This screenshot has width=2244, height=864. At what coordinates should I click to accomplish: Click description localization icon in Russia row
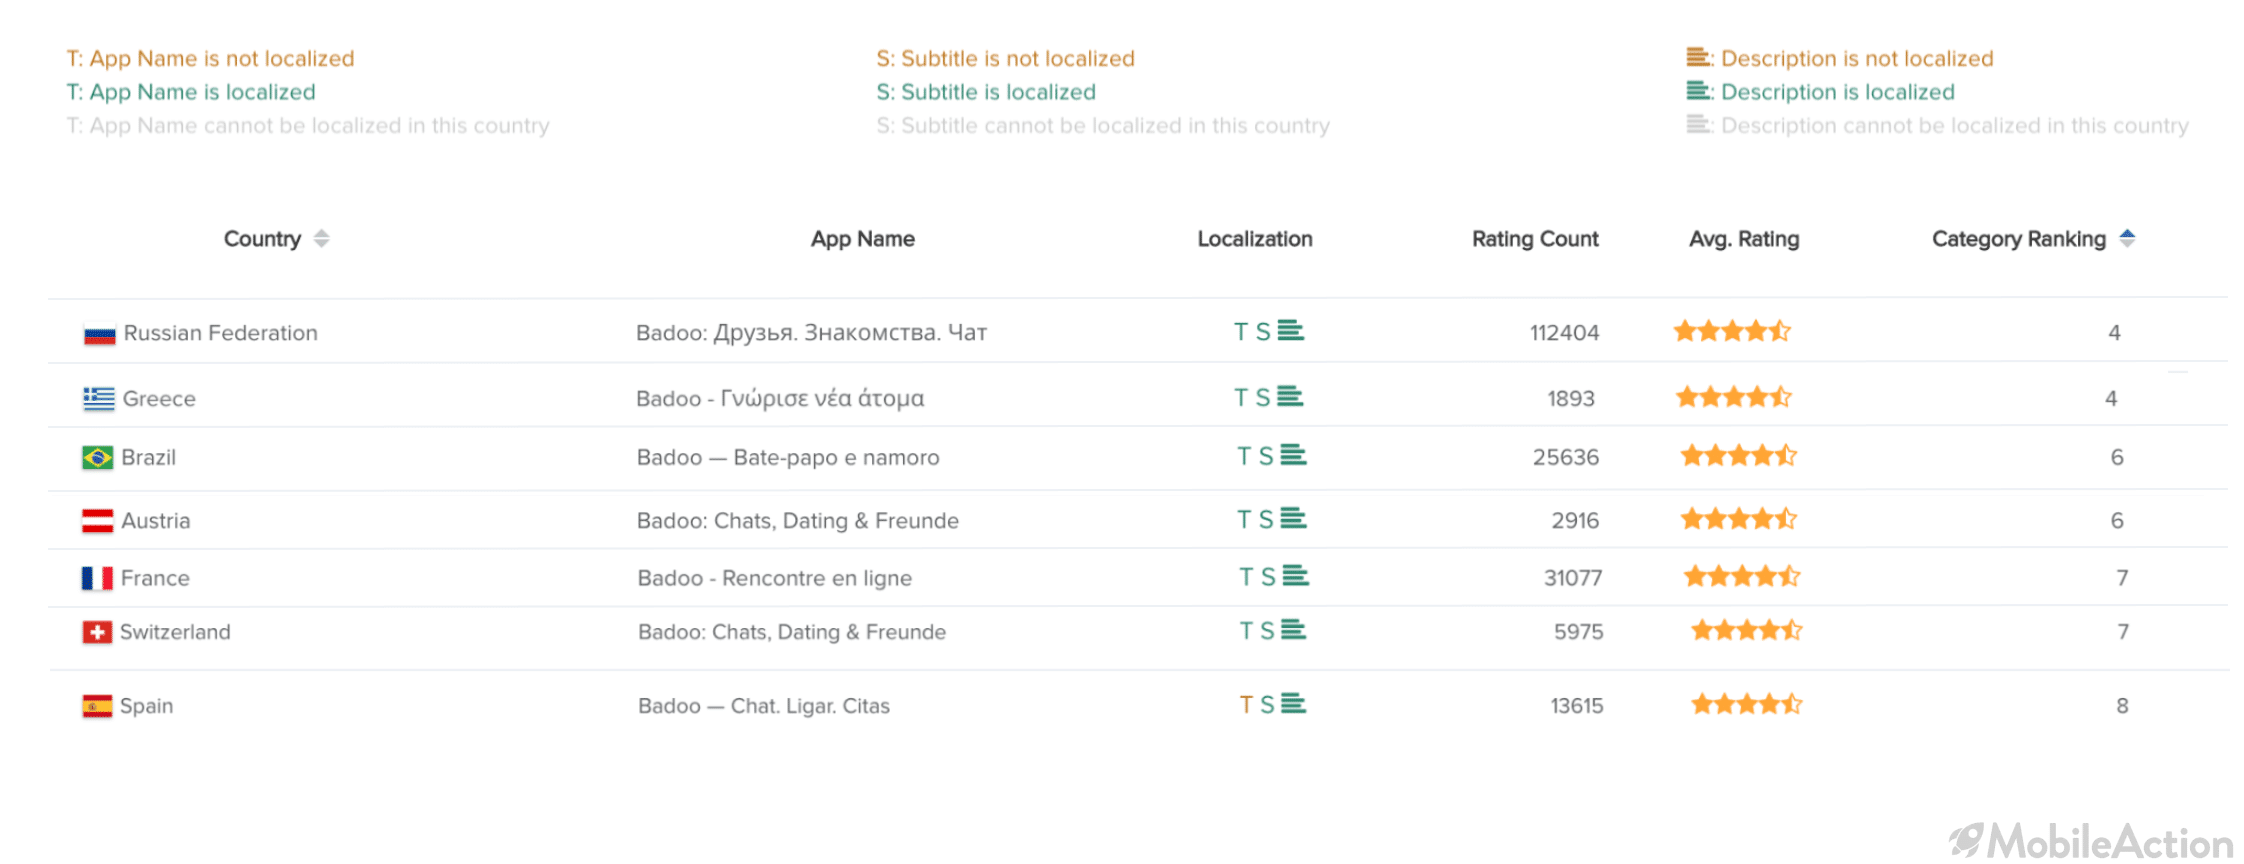[1291, 331]
